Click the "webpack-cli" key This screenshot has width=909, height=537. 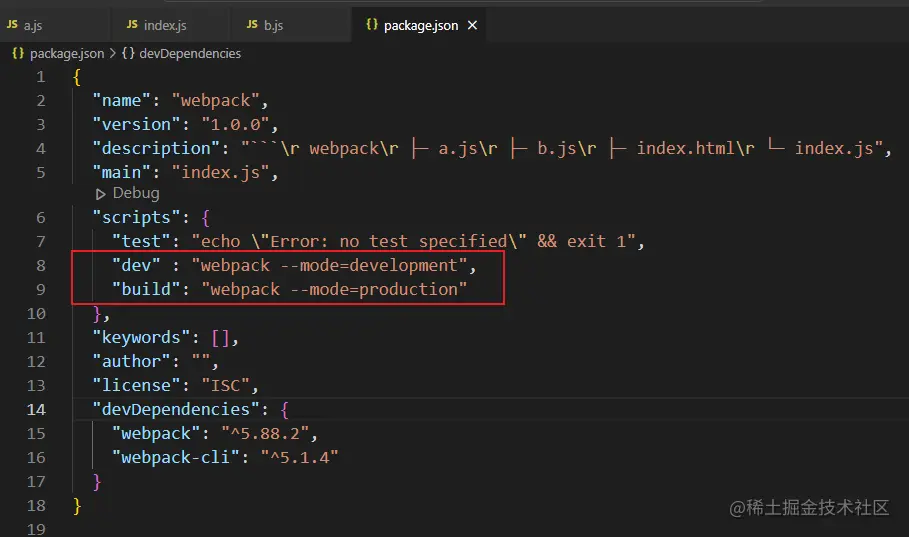pos(176,458)
